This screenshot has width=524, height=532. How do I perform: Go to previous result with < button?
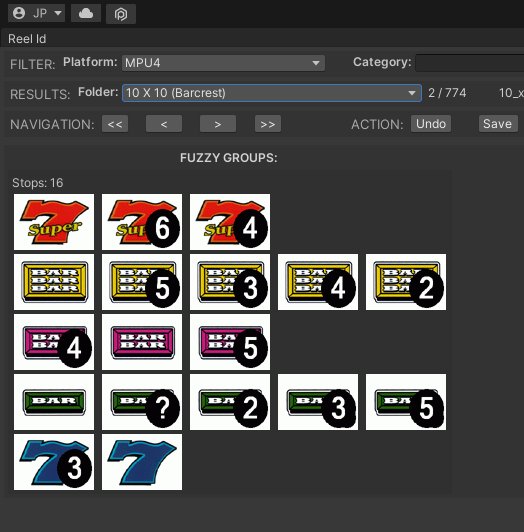pos(164,124)
